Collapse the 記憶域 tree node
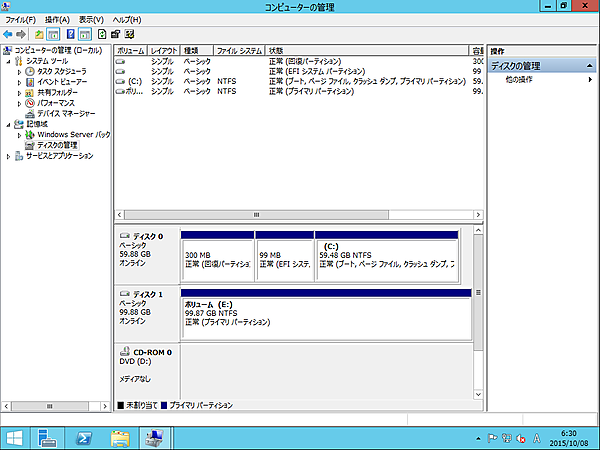This screenshot has width=600, height=450. tap(8, 124)
